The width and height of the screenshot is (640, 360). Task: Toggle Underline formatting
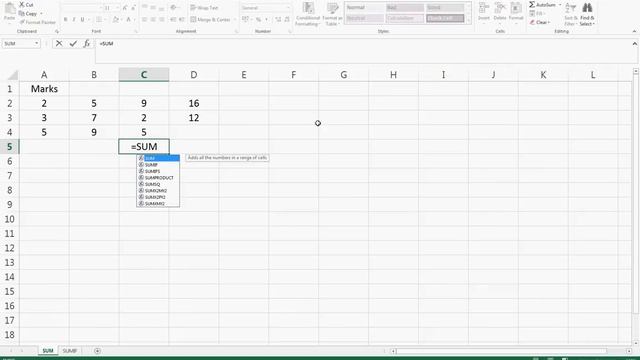82,20
